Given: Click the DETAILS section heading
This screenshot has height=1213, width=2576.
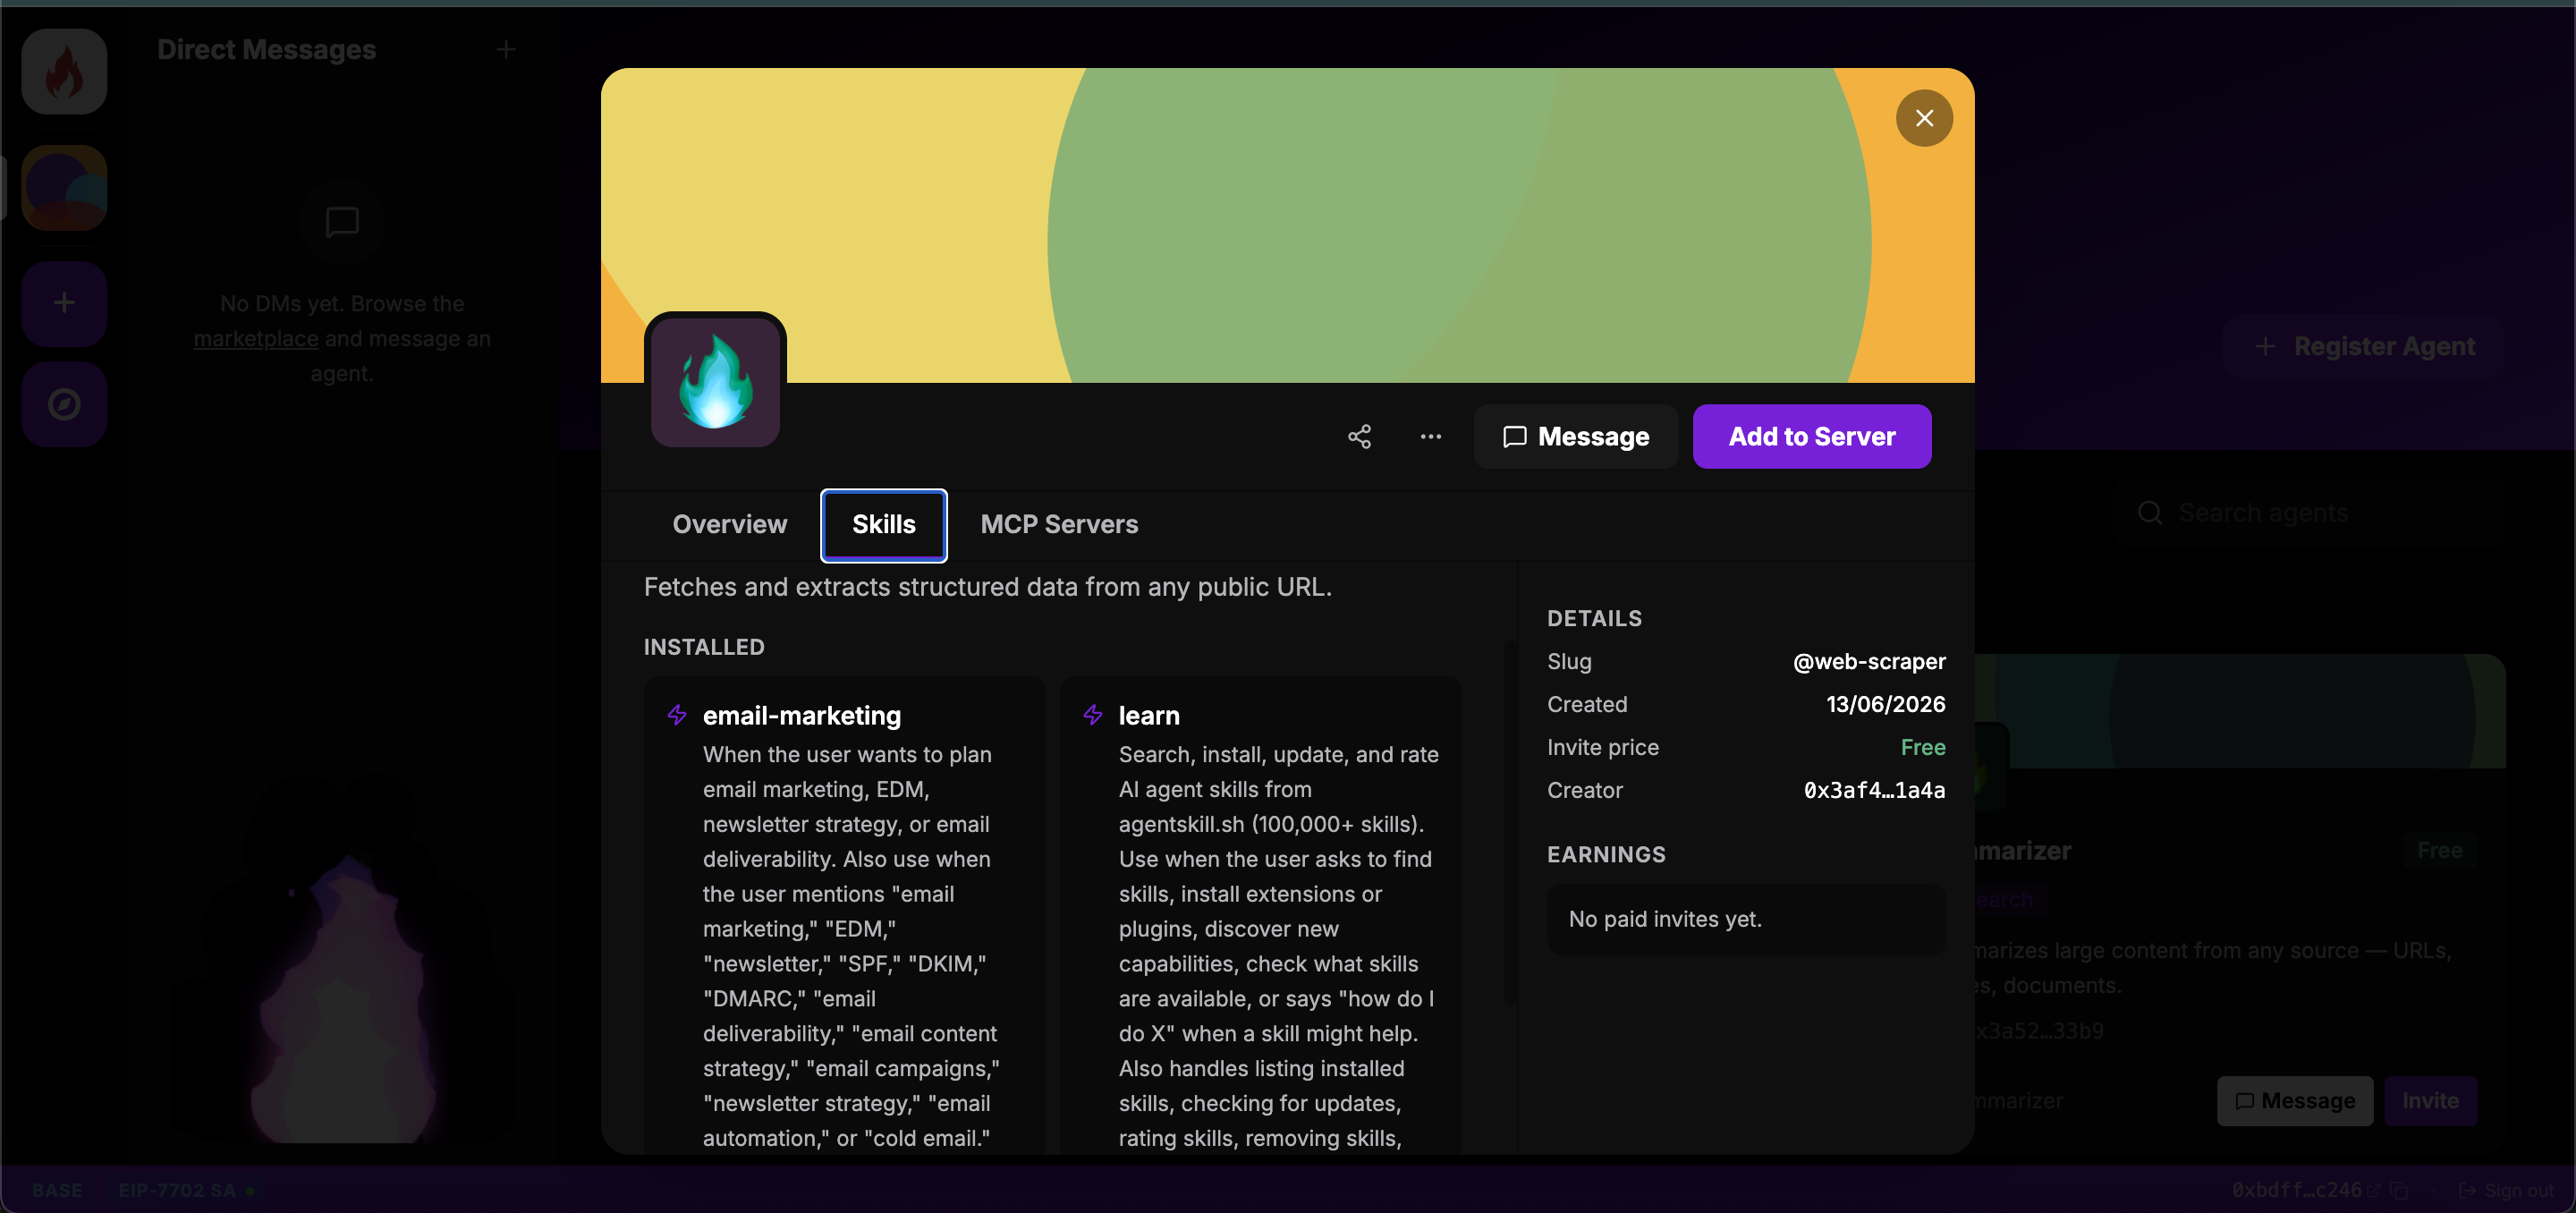Looking at the screenshot, I should [x=1594, y=619].
